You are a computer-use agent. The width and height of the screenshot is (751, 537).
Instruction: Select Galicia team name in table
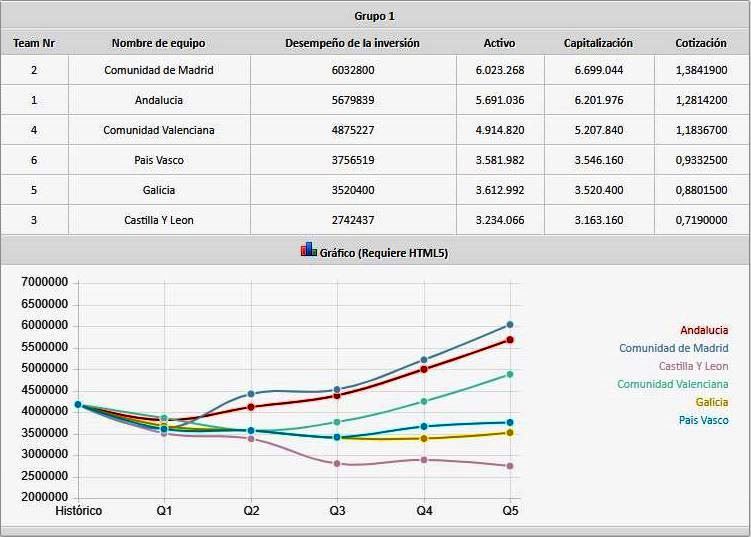(x=159, y=190)
